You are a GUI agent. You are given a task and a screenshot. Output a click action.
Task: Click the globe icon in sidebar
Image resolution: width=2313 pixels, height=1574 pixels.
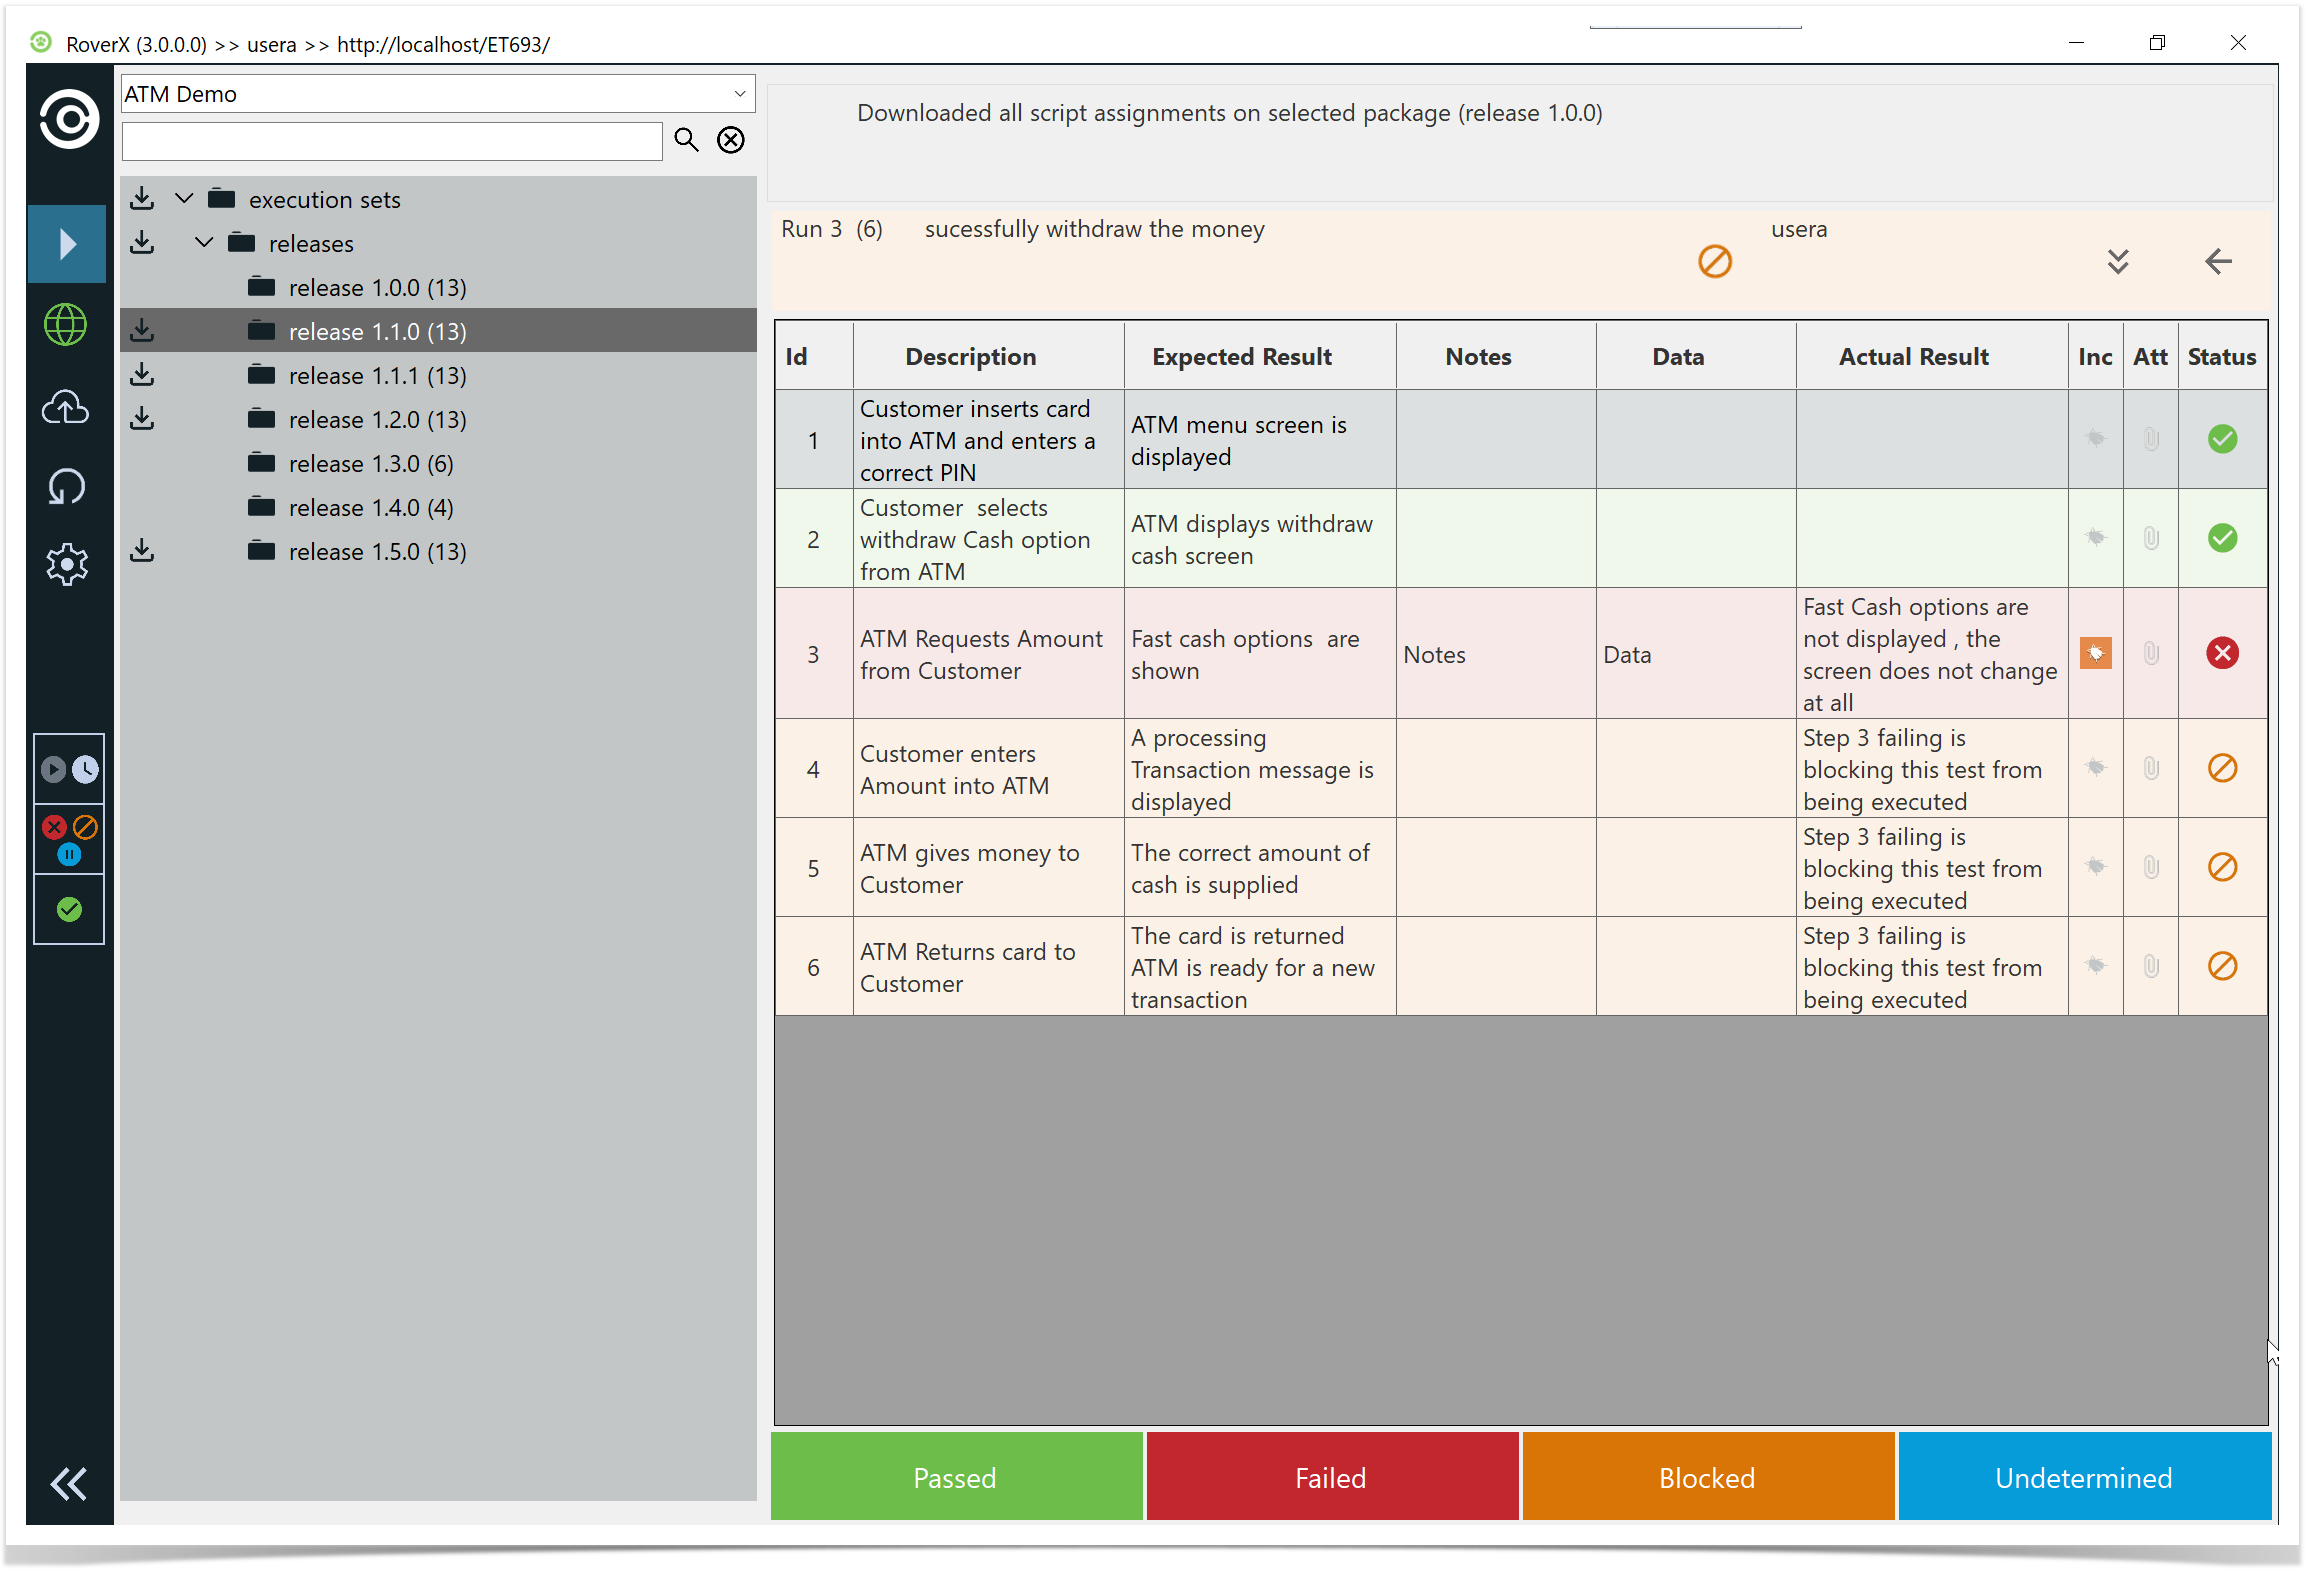(66, 325)
